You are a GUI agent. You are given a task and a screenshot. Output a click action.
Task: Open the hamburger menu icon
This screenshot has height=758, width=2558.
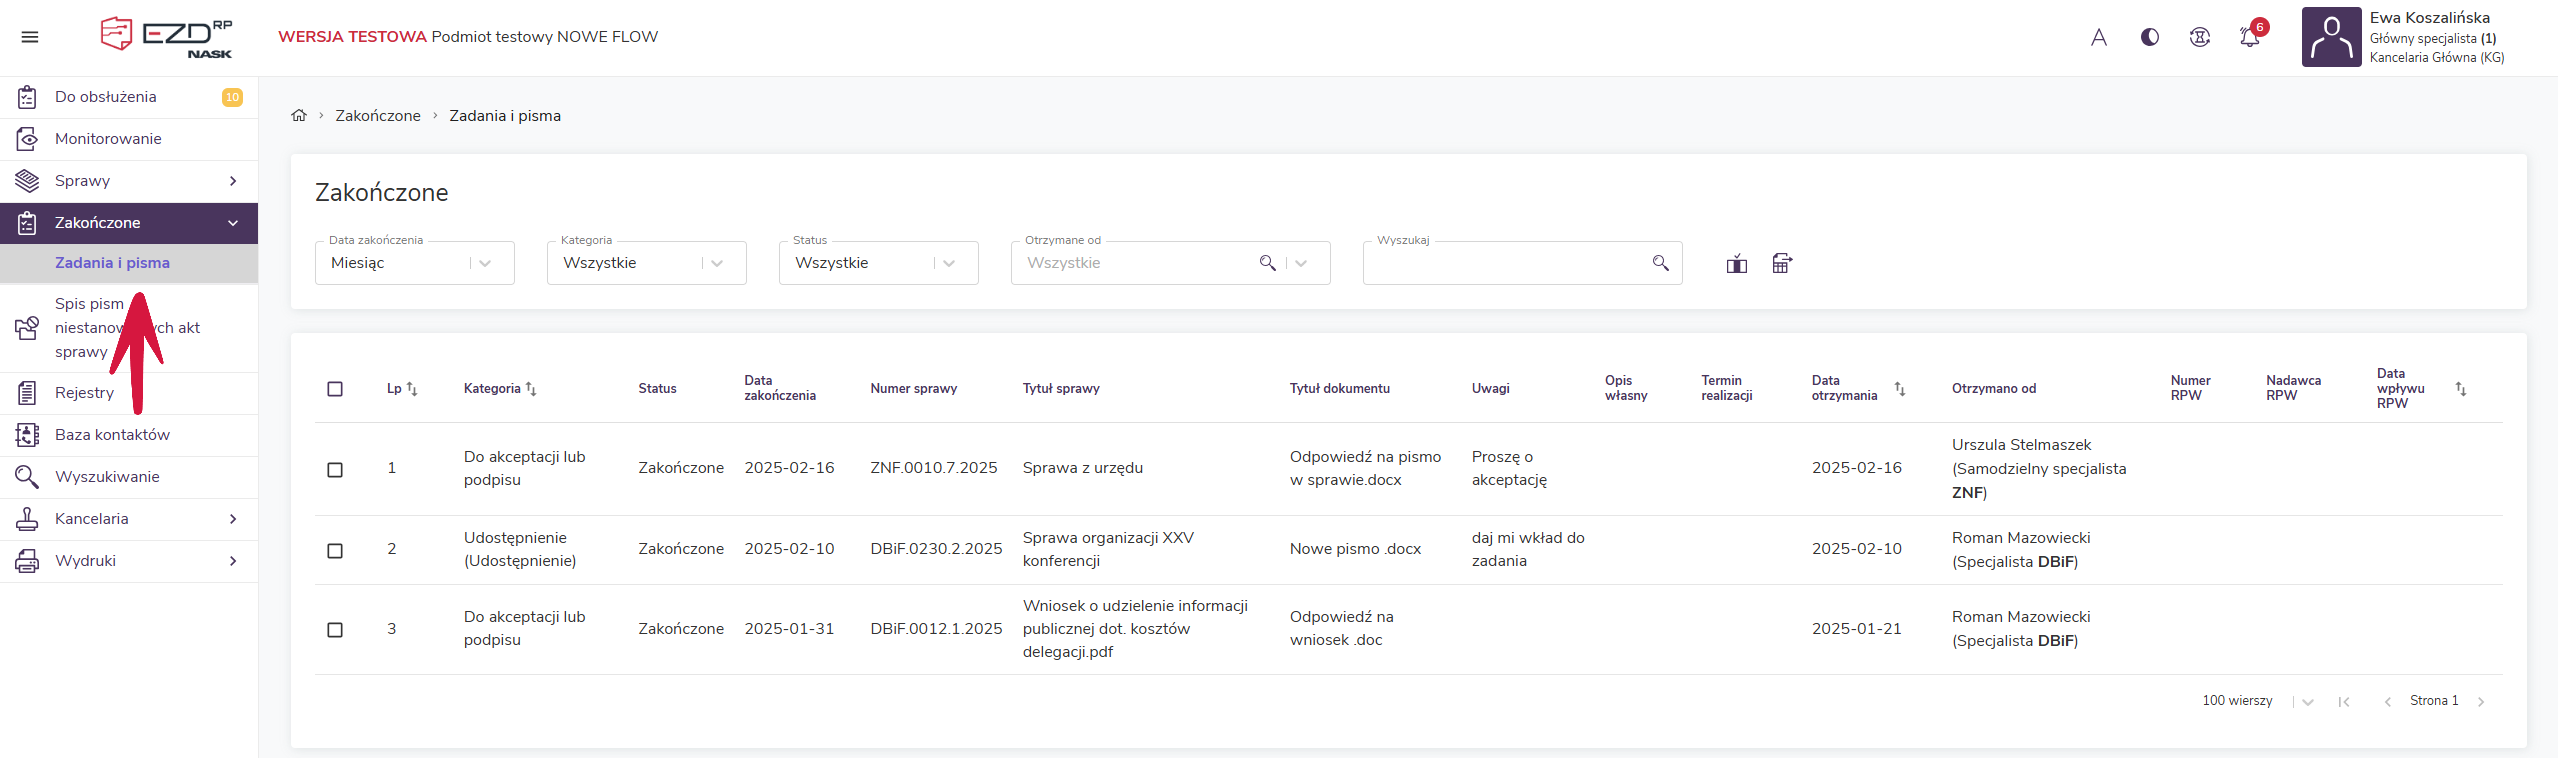30,37
